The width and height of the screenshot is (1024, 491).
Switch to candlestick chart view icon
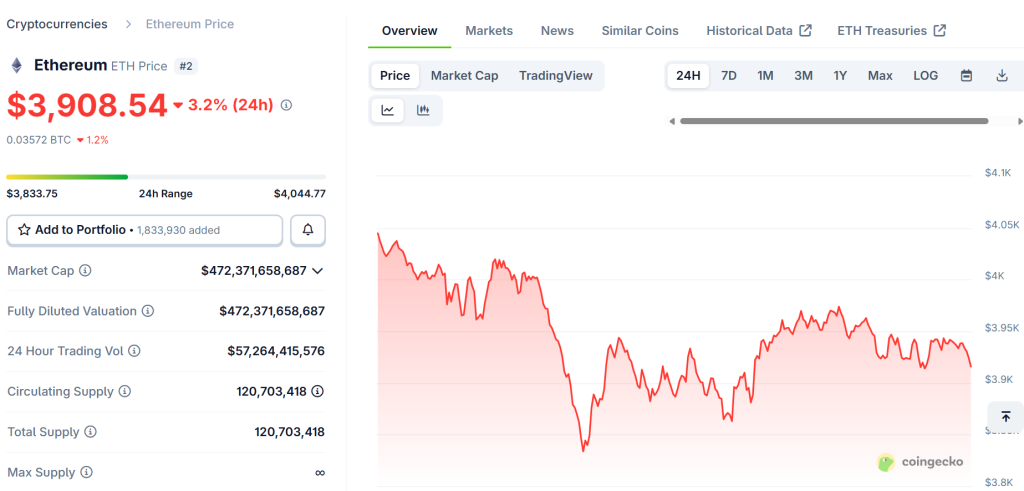tap(423, 110)
